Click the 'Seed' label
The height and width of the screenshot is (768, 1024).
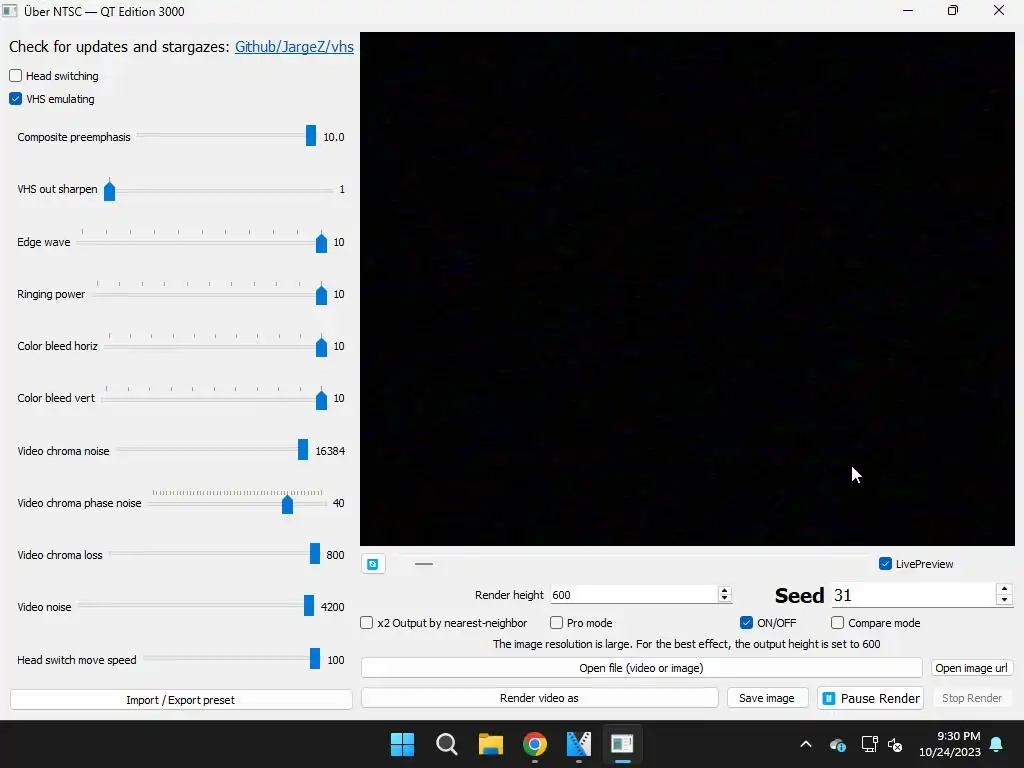coord(799,596)
